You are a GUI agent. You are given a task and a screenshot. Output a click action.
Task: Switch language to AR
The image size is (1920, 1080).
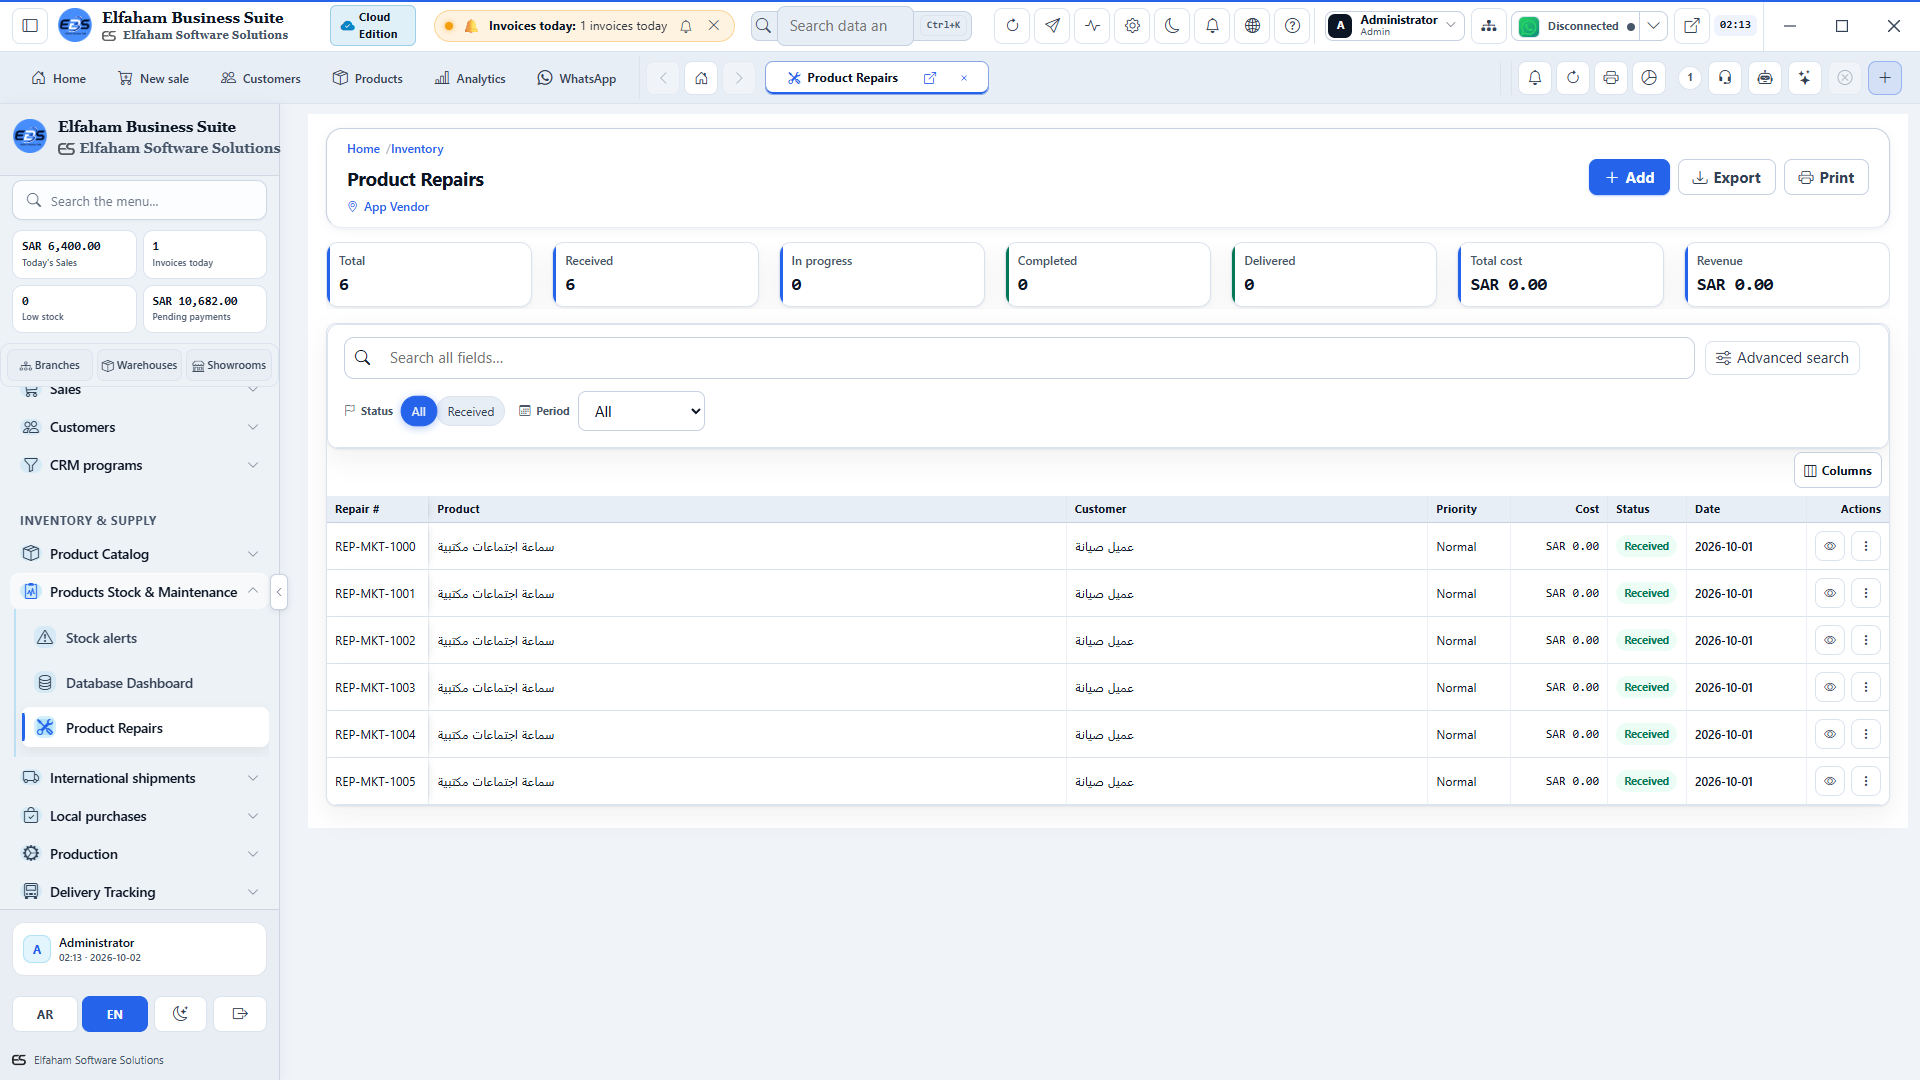click(45, 1014)
